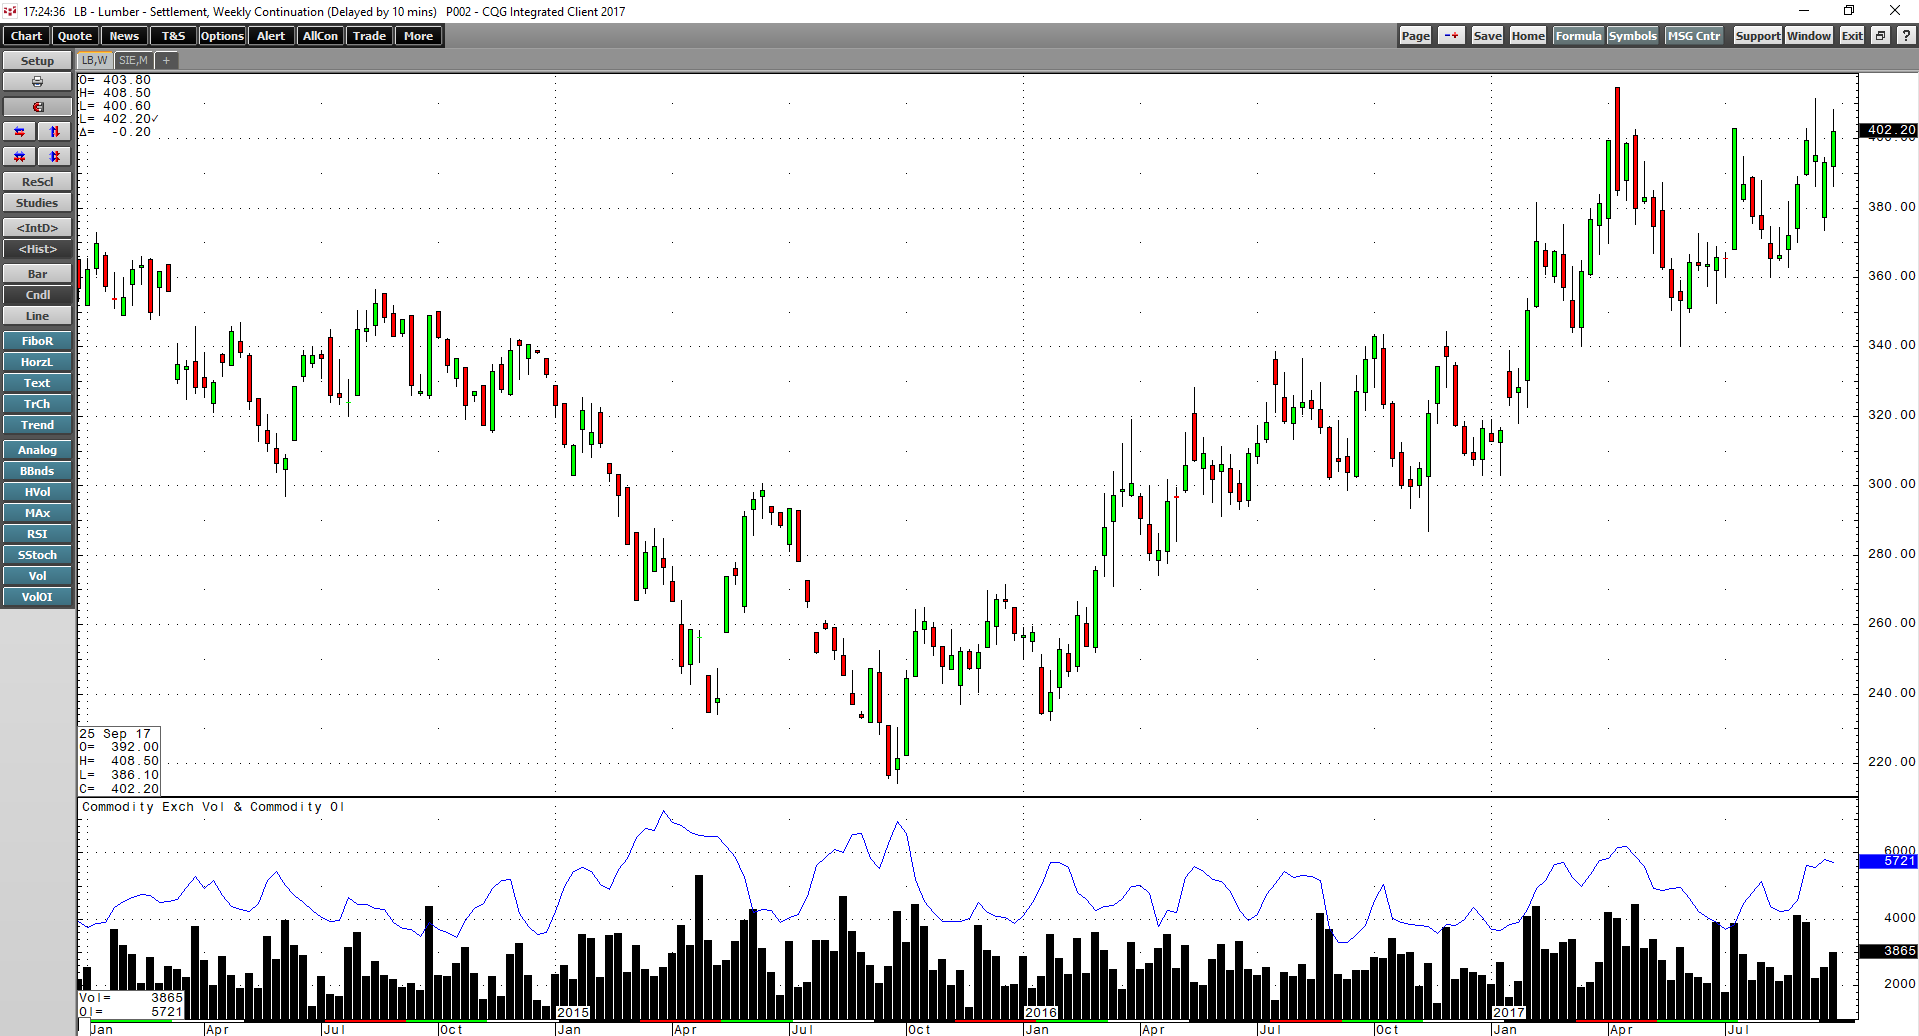Click the printer icon button
This screenshot has width=1919, height=1036.
37,82
